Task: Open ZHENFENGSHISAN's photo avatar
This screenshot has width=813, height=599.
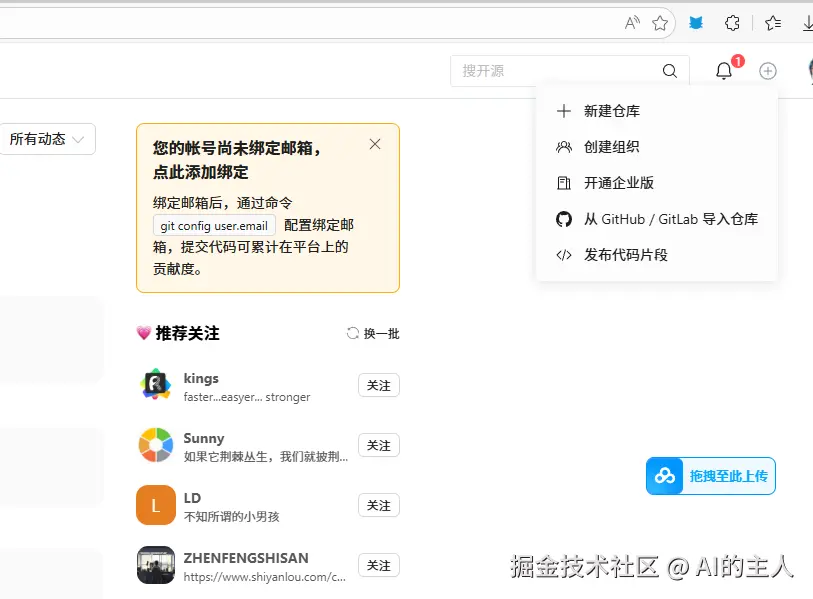Action: (156, 565)
